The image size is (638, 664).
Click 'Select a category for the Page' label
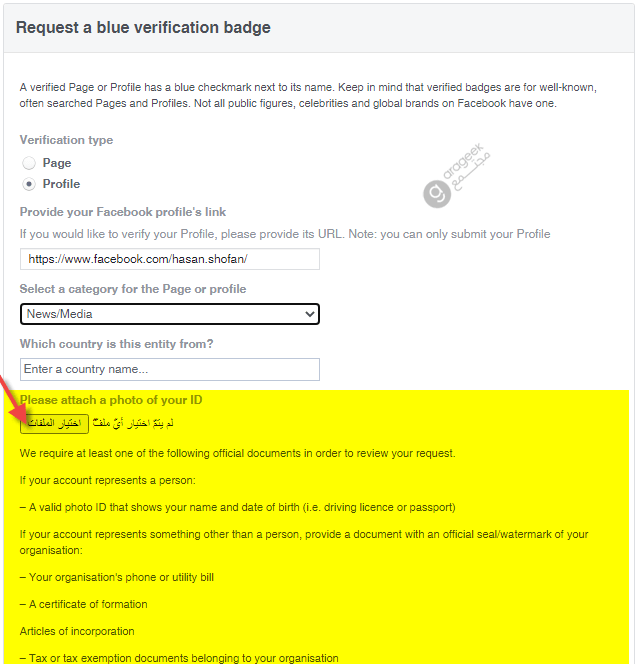tap(133, 289)
